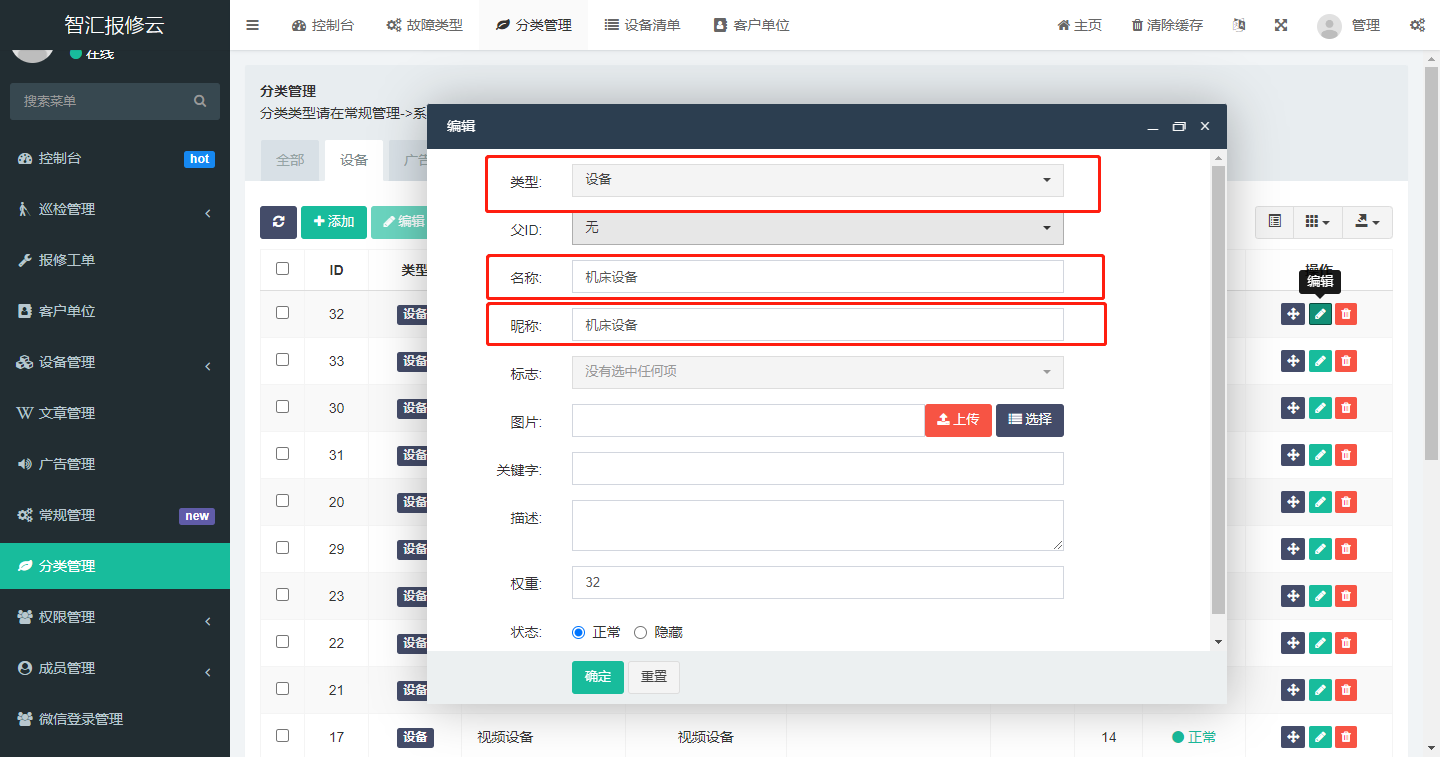Refresh the category table with the refresh button

[278, 222]
